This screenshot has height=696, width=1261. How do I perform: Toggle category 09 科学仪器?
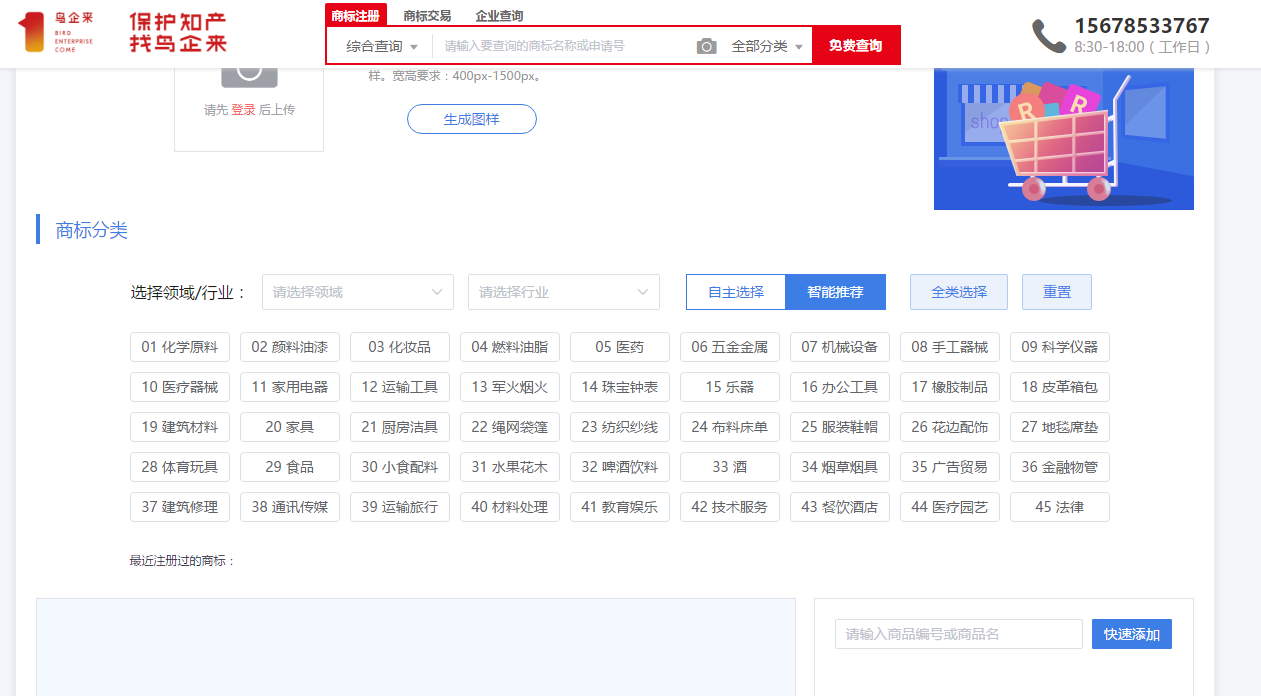click(x=1060, y=347)
